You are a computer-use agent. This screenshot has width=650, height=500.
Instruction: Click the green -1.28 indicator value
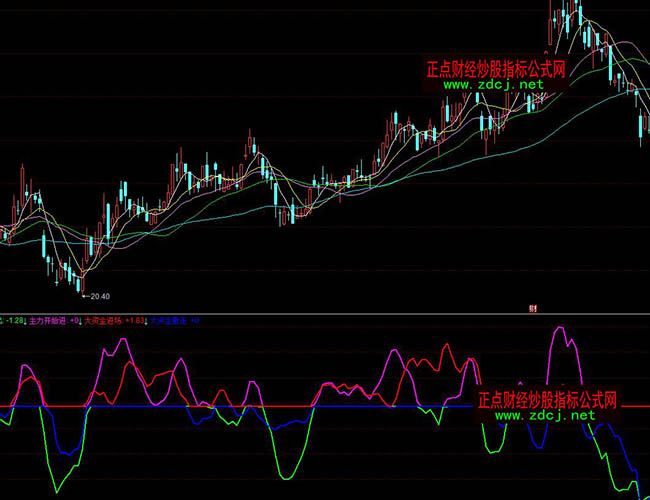click(13, 321)
